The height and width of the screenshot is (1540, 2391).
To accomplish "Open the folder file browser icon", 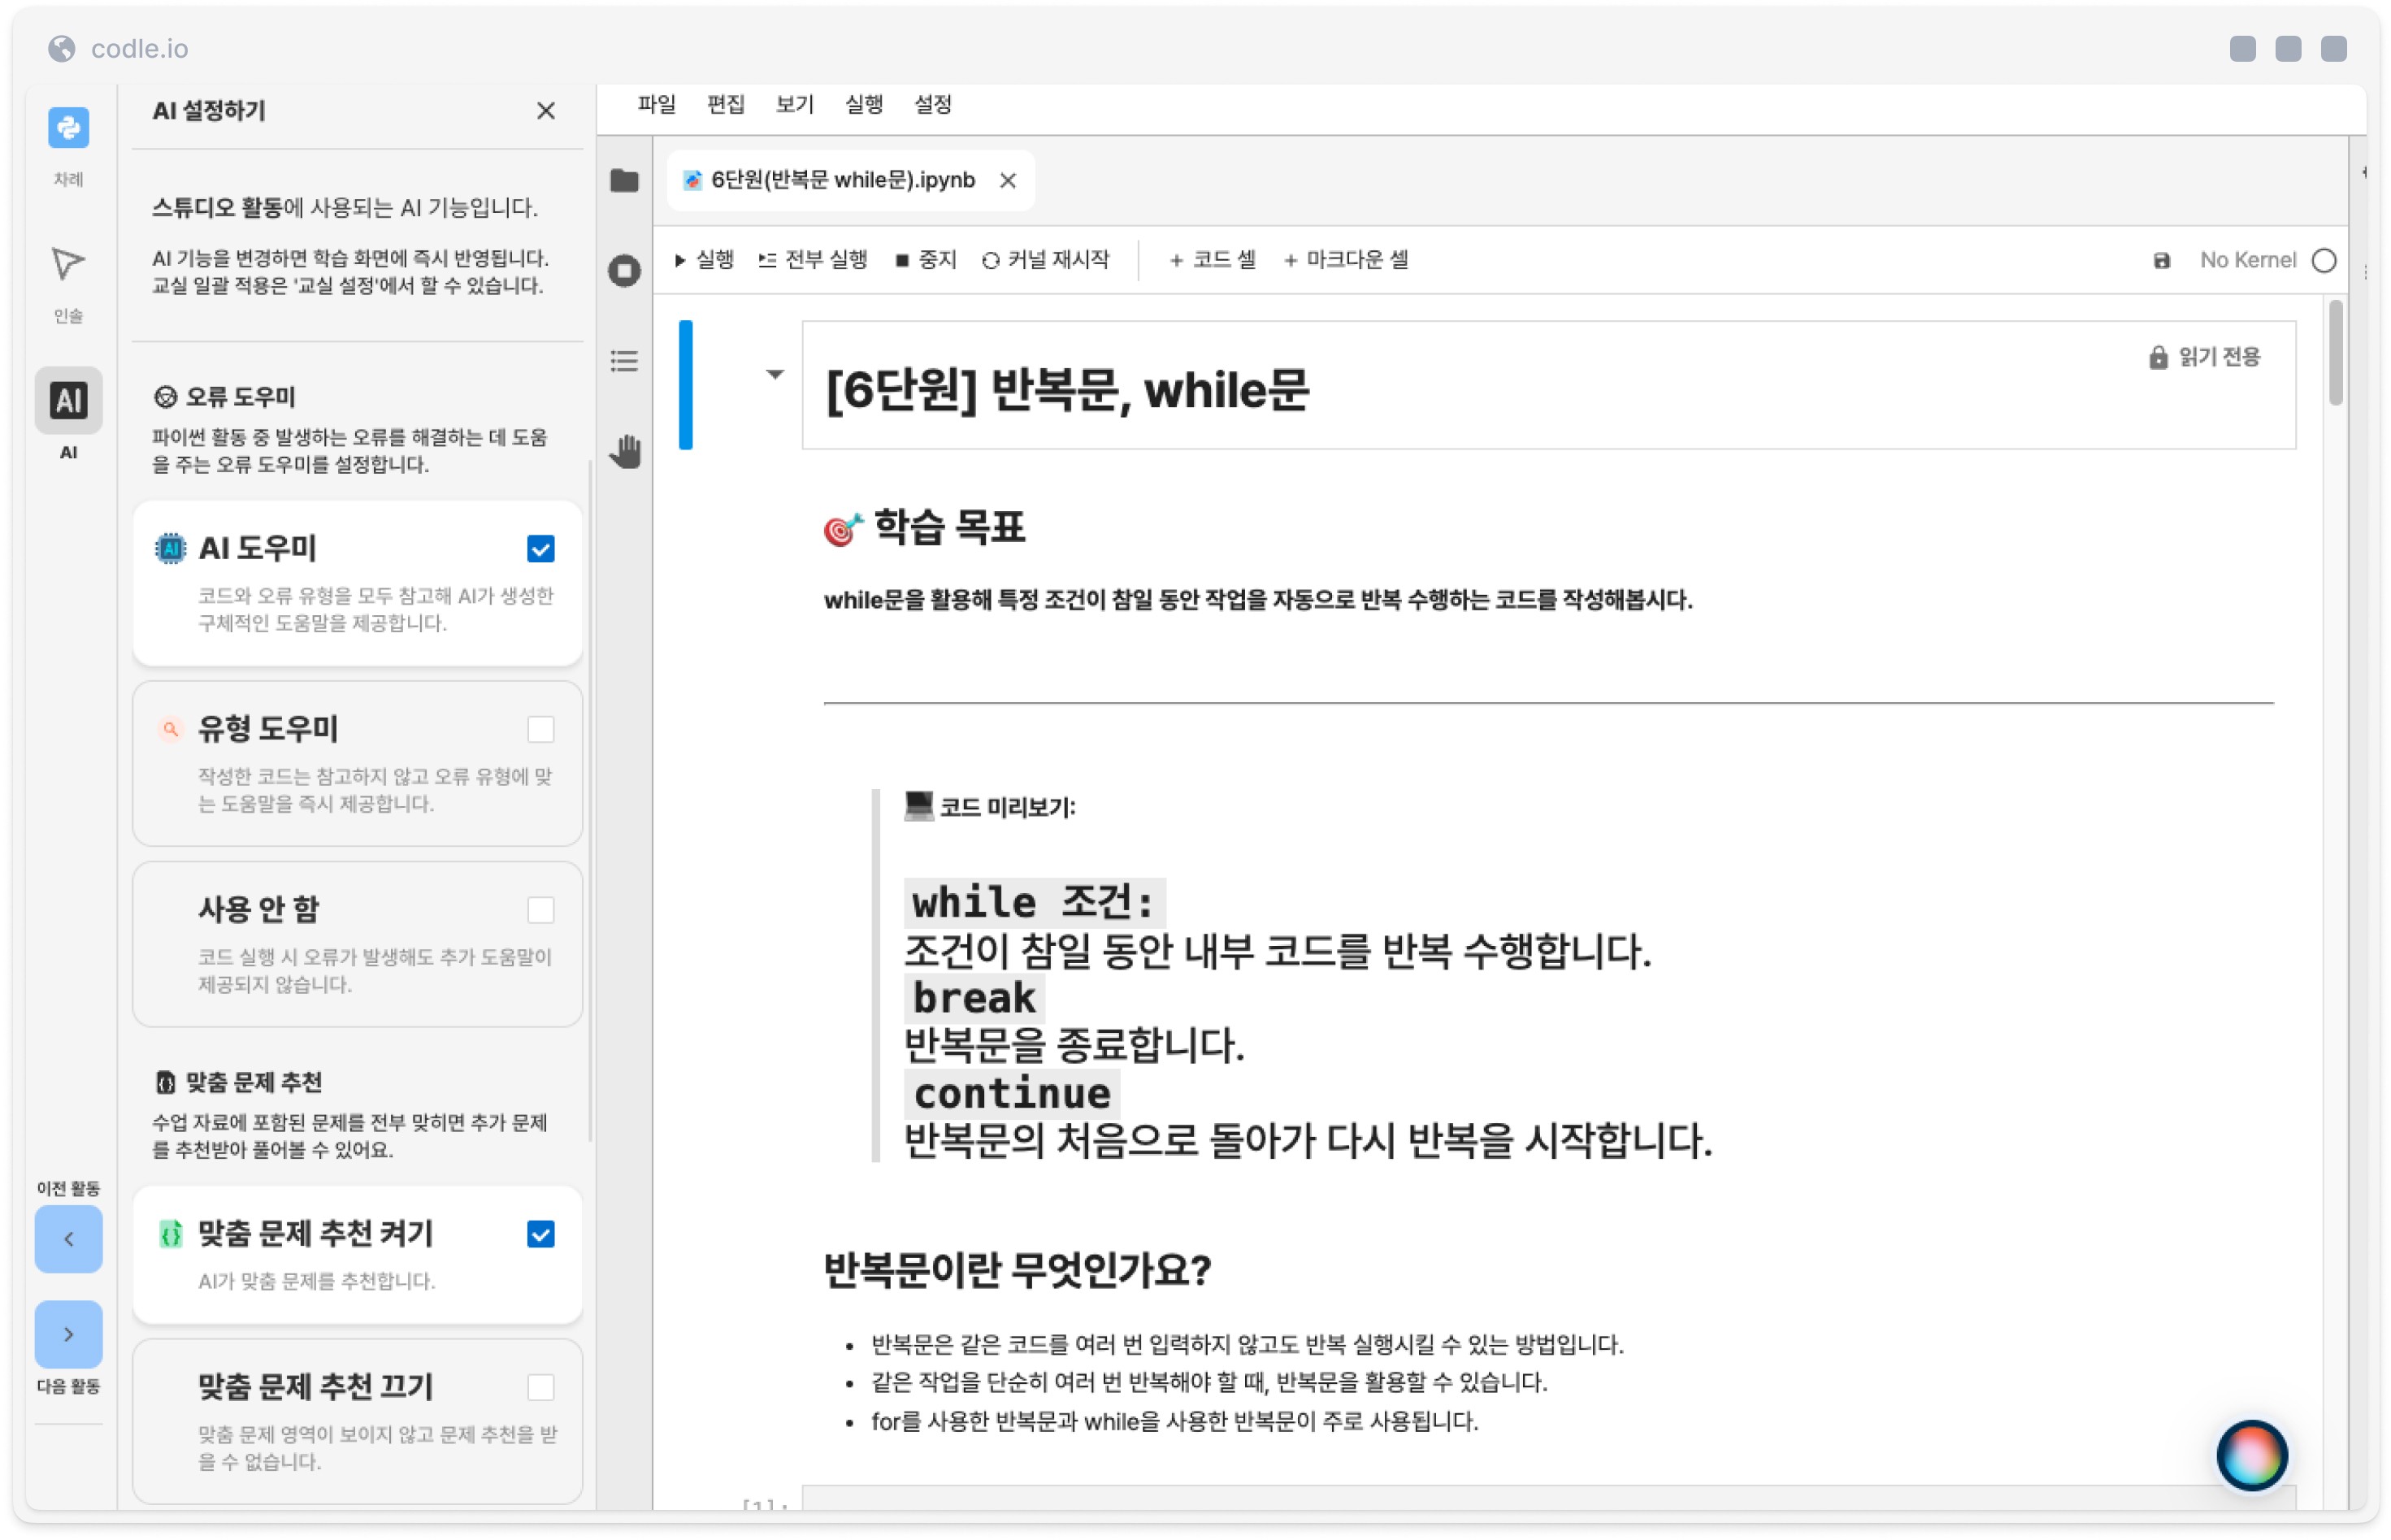I will click(624, 181).
